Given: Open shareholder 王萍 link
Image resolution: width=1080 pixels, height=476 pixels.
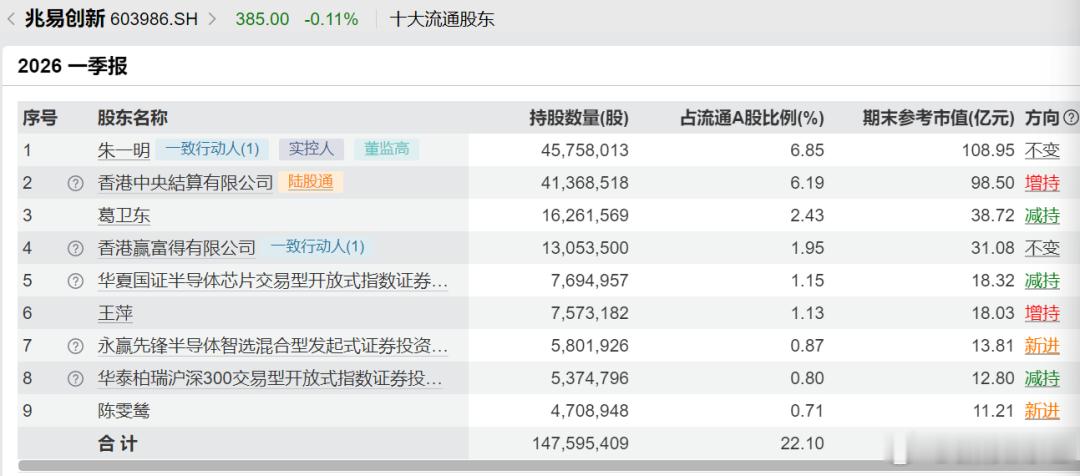Looking at the screenshot, I should [x=115, y=313].
